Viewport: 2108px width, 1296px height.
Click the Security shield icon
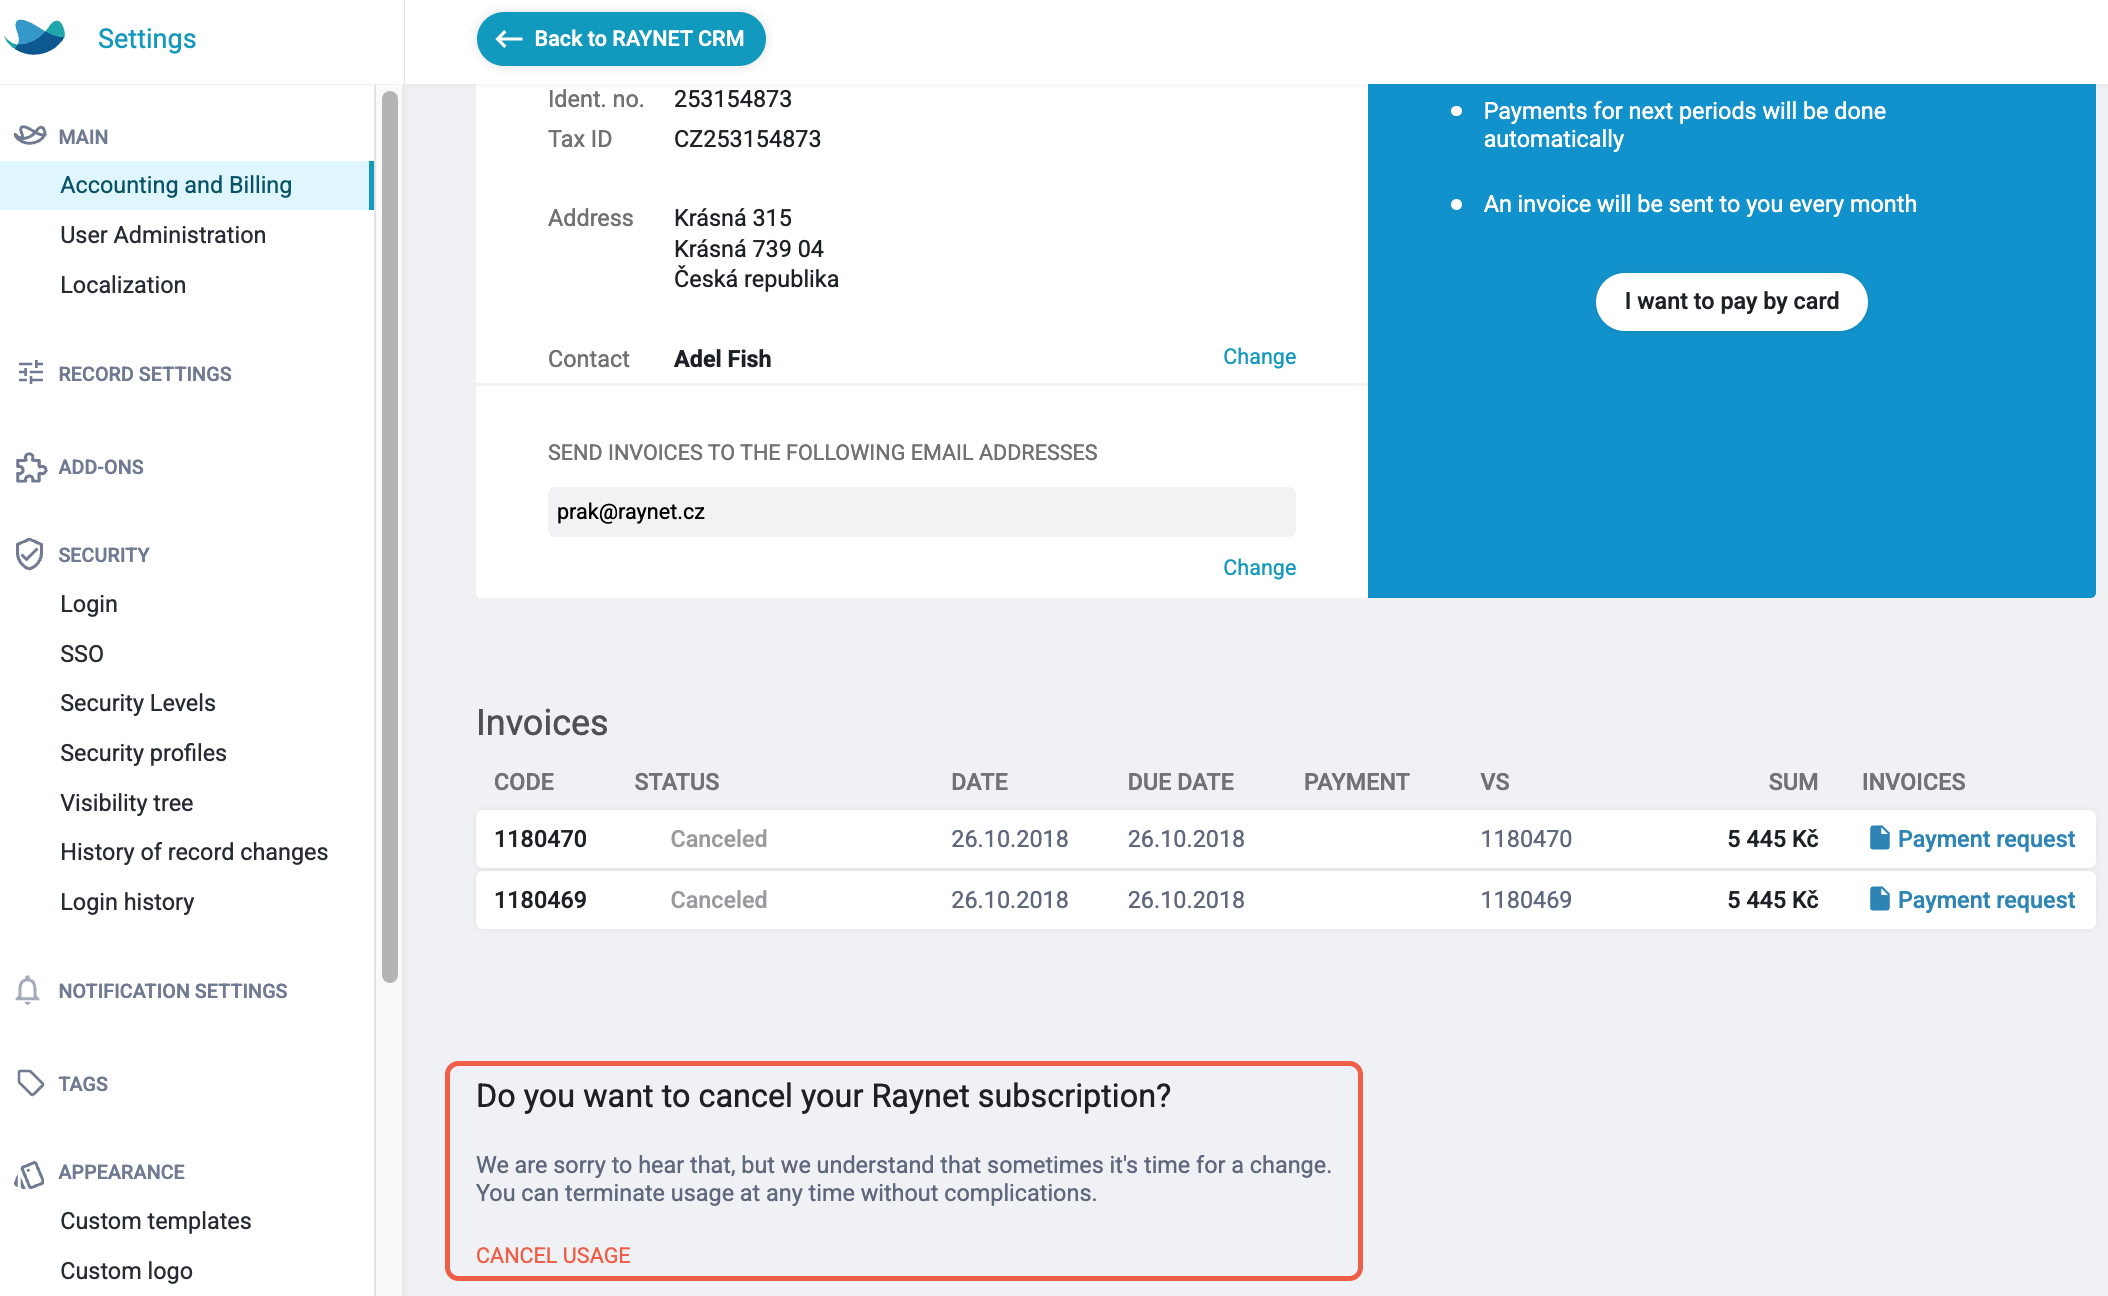coord(30,554)
